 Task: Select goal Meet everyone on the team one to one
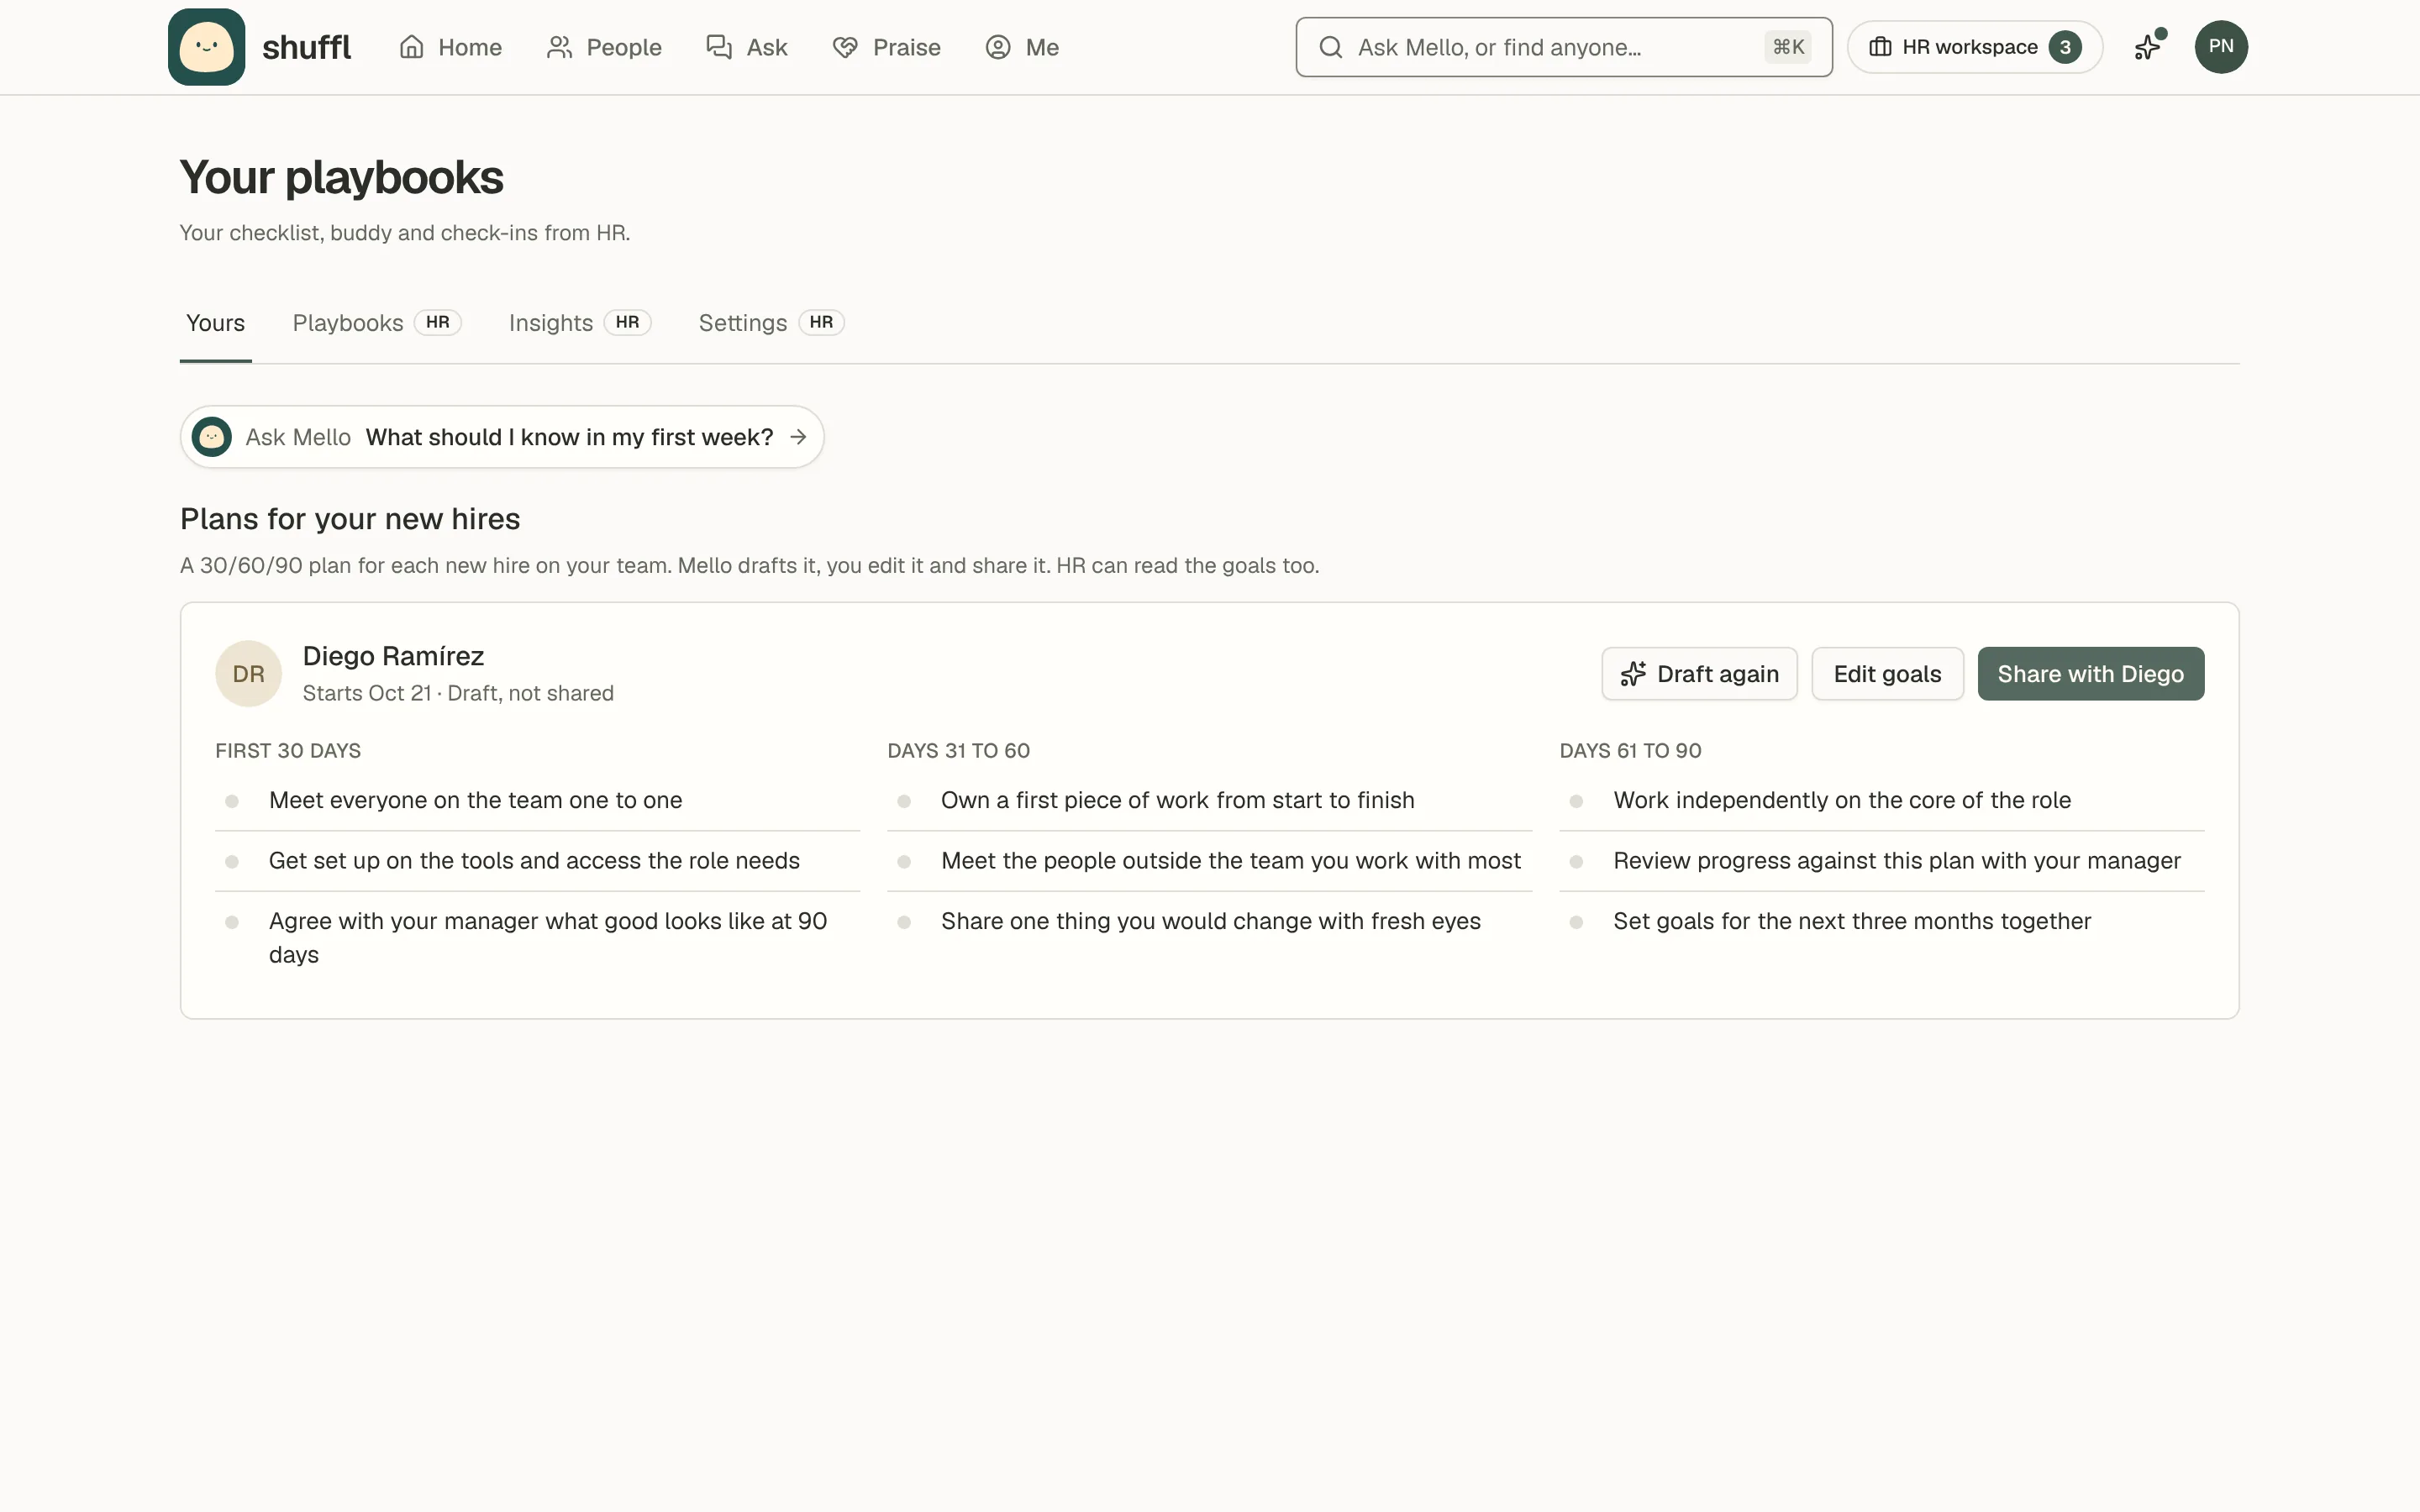click(x=537, y=800)
